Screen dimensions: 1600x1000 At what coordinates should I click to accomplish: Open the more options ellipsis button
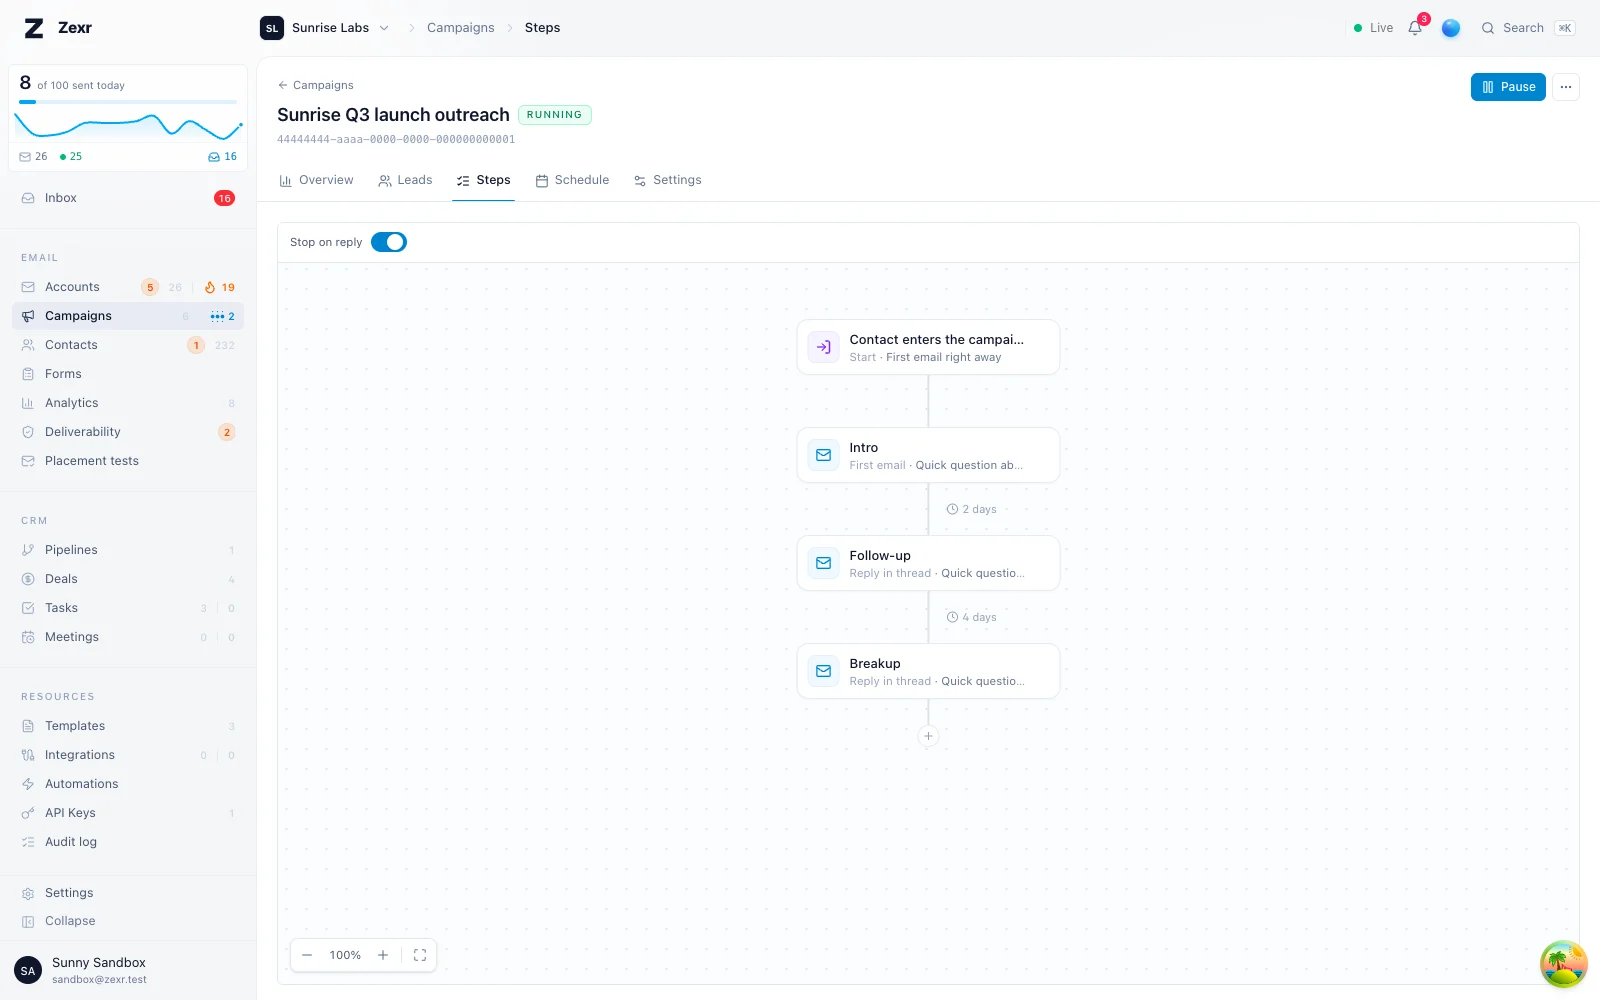1566,87
